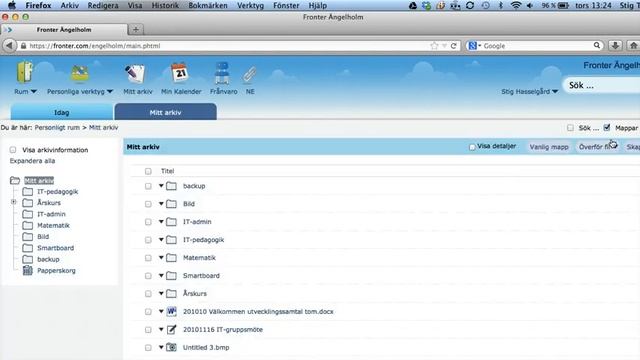Click the browser URL address bar
This screenshot has width=640, height=360.
click(229, 46)
